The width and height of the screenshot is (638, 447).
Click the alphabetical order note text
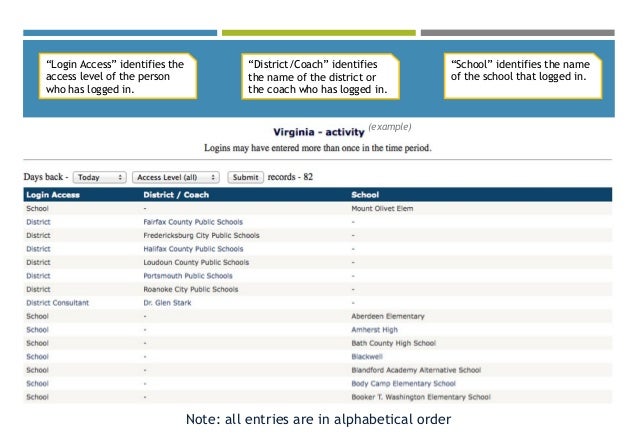[319, 419]
